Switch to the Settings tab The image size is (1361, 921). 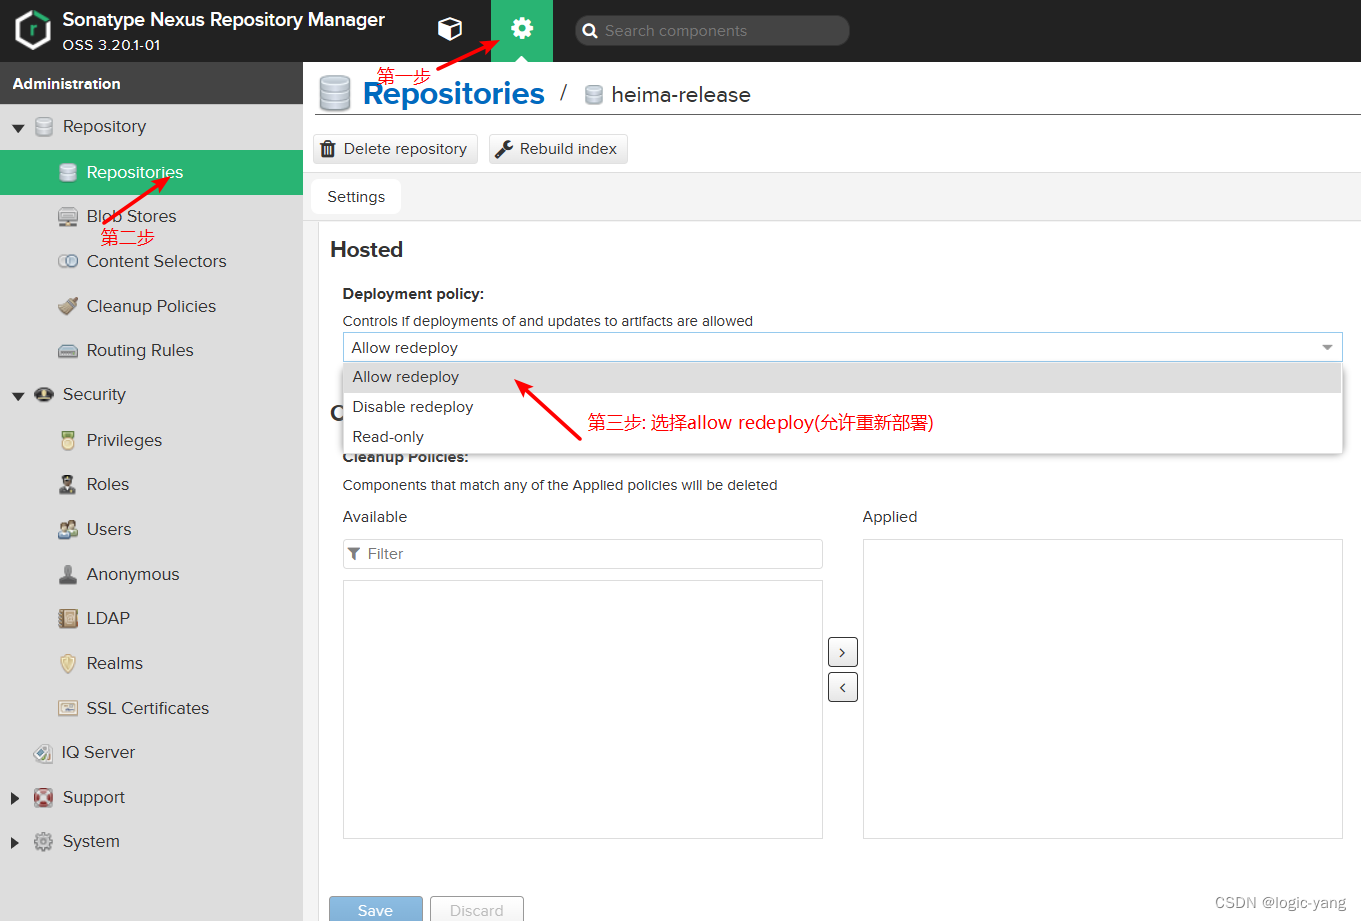[x=355, y=196]
